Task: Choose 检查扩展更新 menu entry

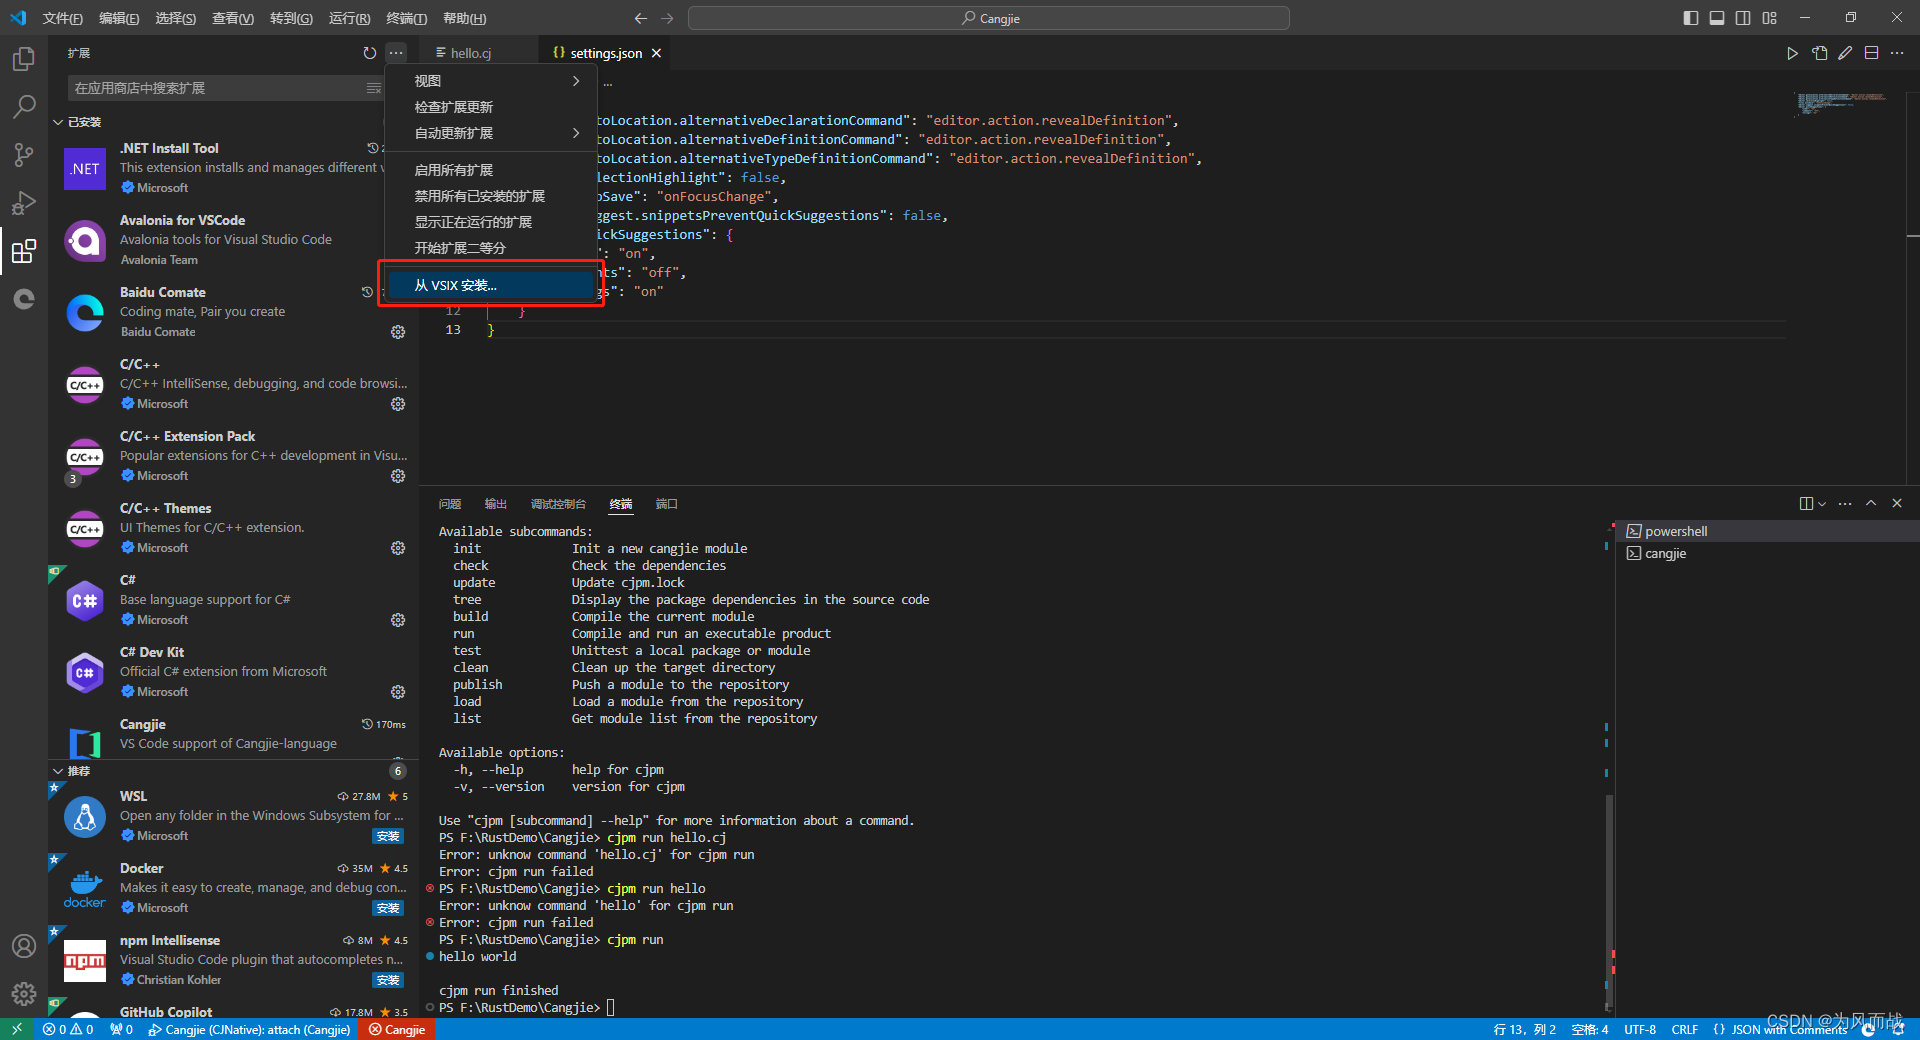Action: coord(491,107)
